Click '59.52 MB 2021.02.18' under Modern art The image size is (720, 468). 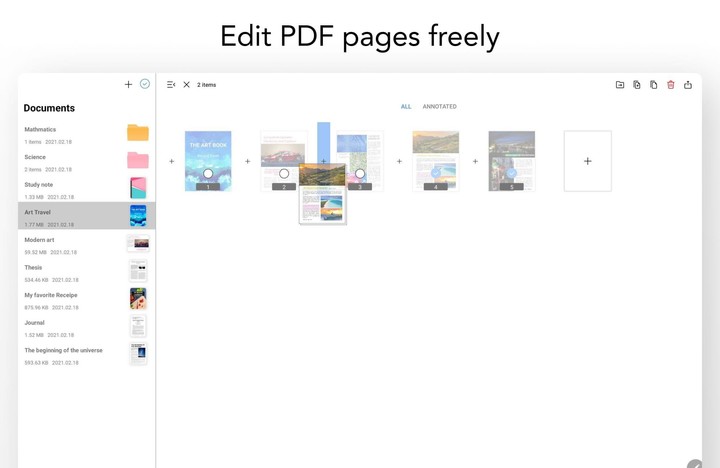click(51, 252)
